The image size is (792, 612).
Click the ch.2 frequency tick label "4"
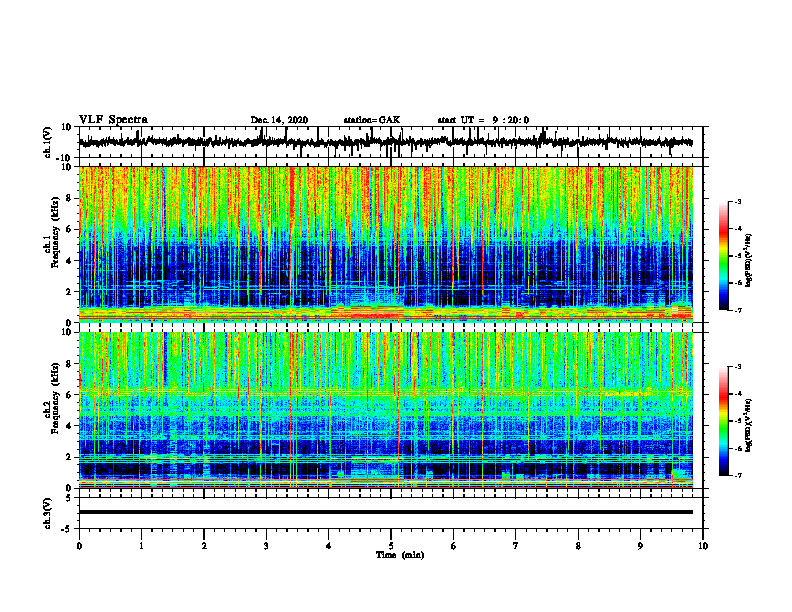[70, 426]
